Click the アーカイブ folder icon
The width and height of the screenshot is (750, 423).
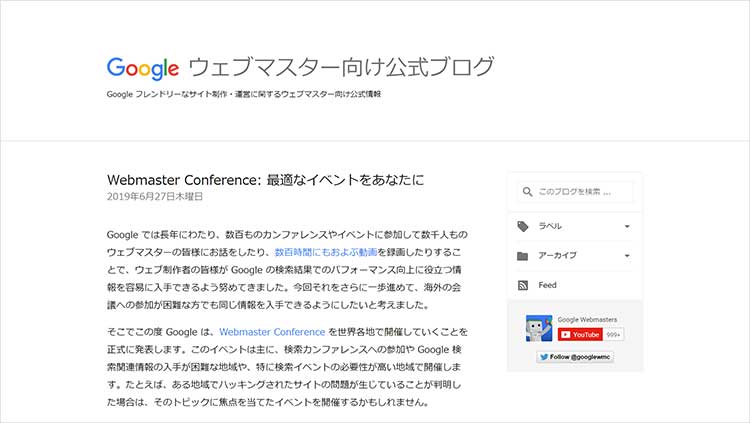523,256
